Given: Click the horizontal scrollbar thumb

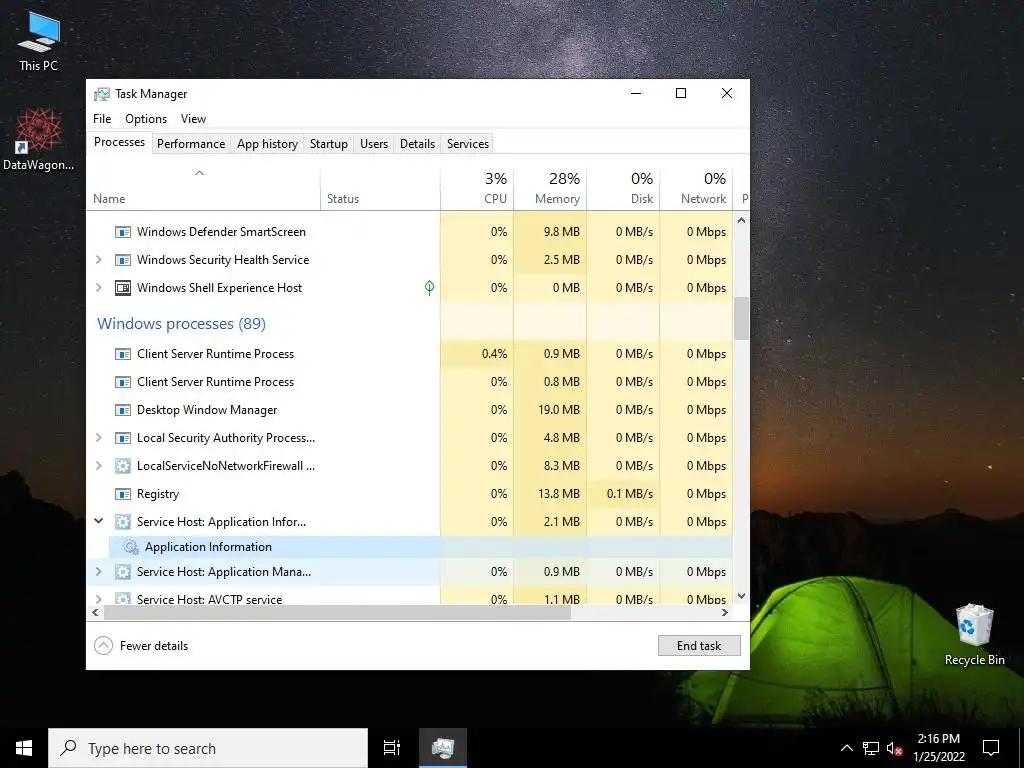Looking at the screenshot, I should pos(338,613).
